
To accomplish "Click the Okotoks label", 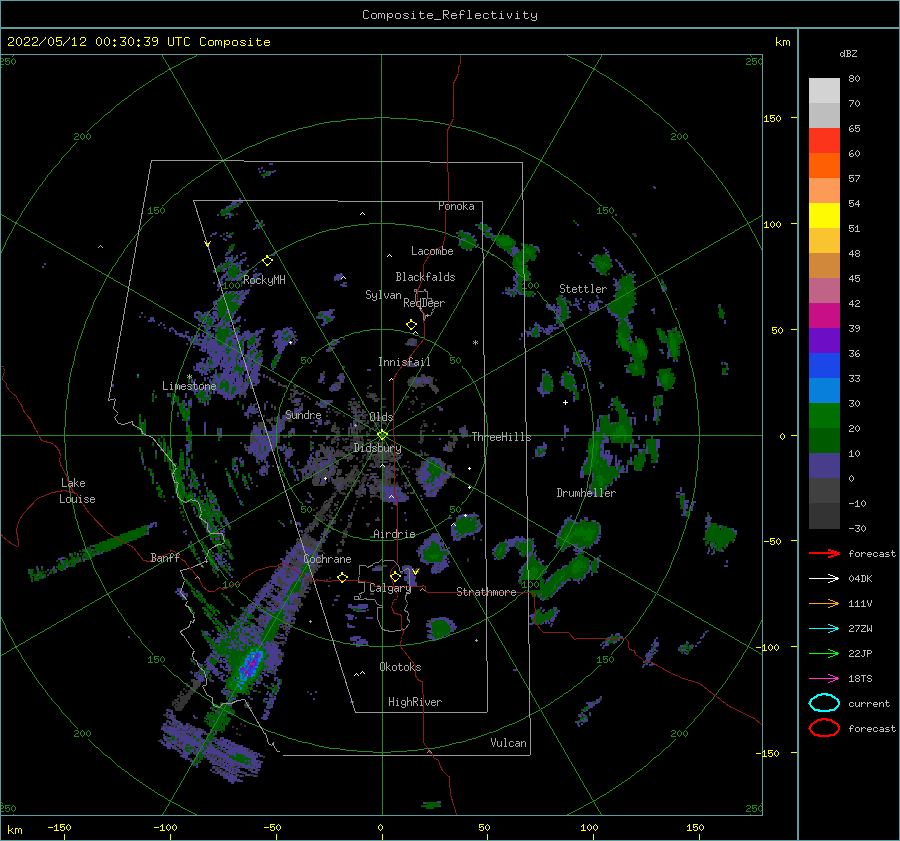I will 400,667.
